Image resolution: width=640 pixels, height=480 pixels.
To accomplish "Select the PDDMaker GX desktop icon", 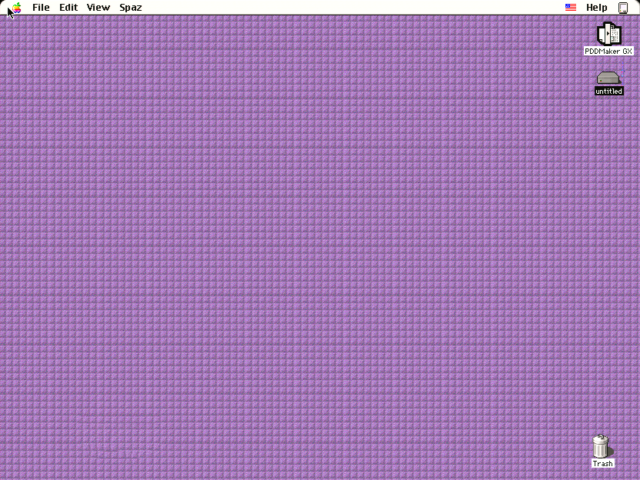I will [609, 33].
